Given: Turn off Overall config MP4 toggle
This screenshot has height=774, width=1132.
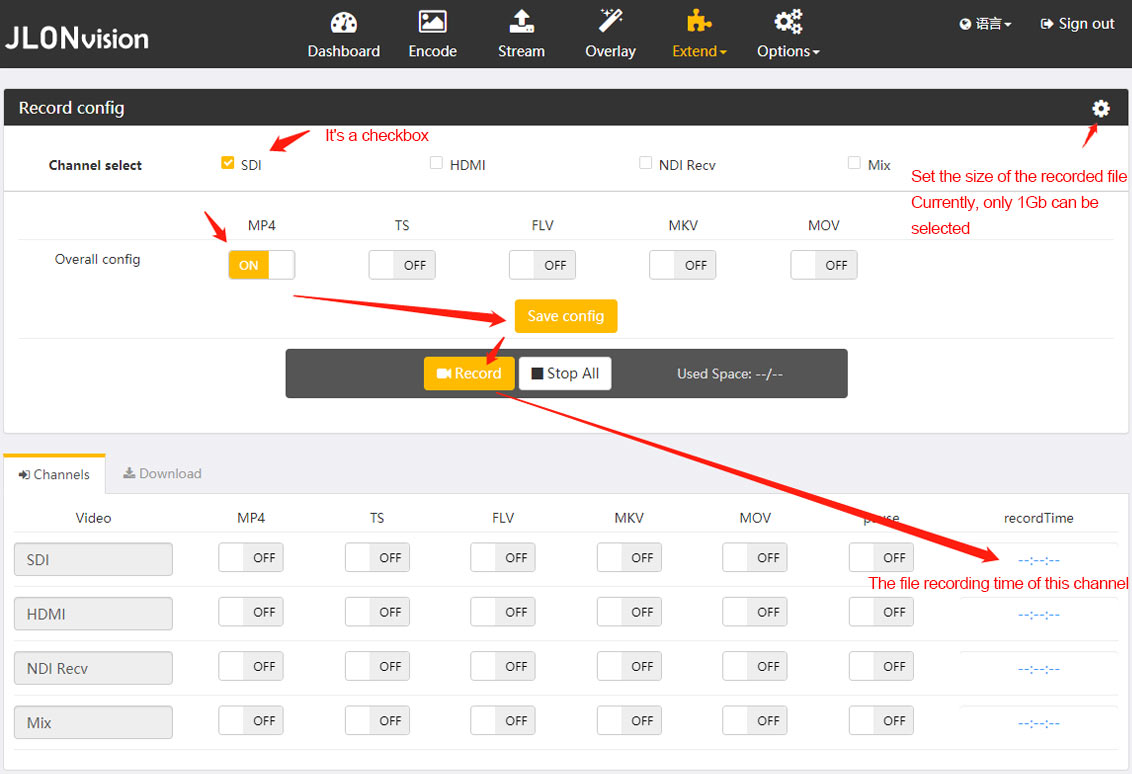Looking at the screenshot, I should click(x=261, y=265).
